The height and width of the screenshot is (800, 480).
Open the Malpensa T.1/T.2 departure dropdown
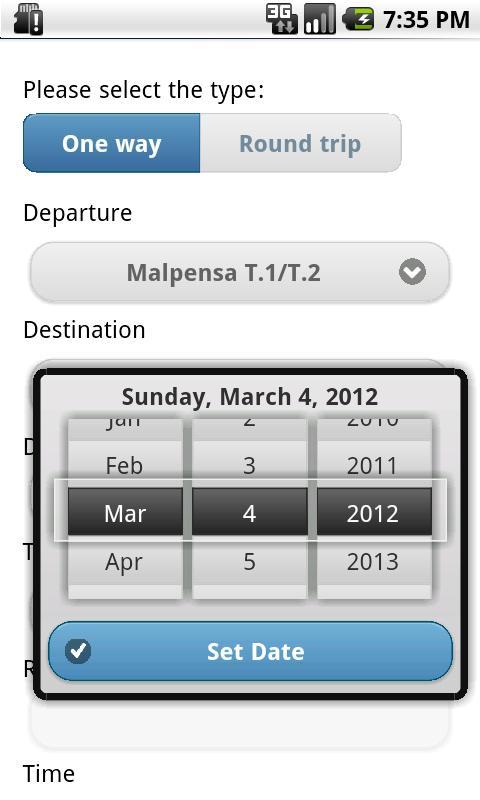tap(240, 272)
